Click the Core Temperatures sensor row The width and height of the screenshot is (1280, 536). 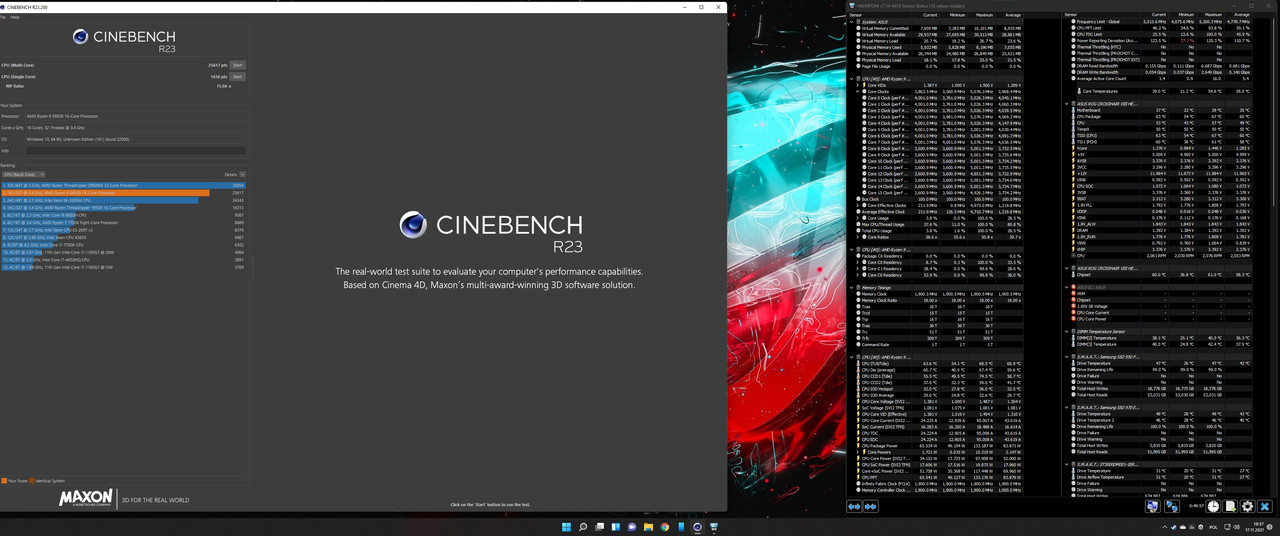(x=1164, y=91)
